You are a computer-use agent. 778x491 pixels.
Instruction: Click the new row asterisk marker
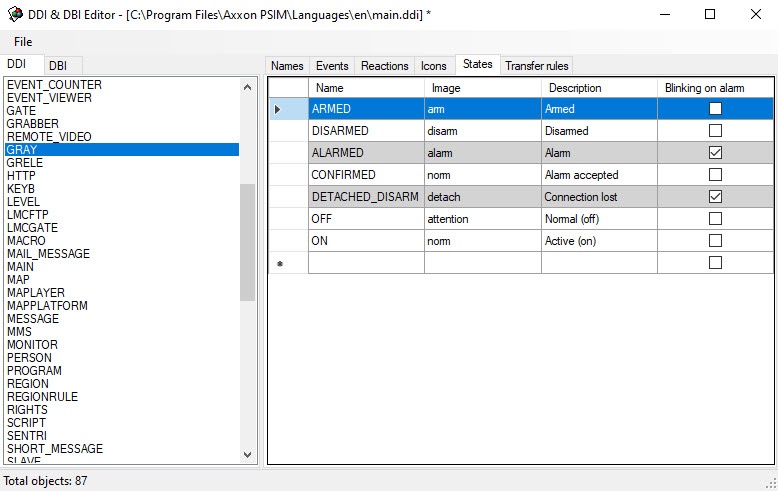pos(279,264)
